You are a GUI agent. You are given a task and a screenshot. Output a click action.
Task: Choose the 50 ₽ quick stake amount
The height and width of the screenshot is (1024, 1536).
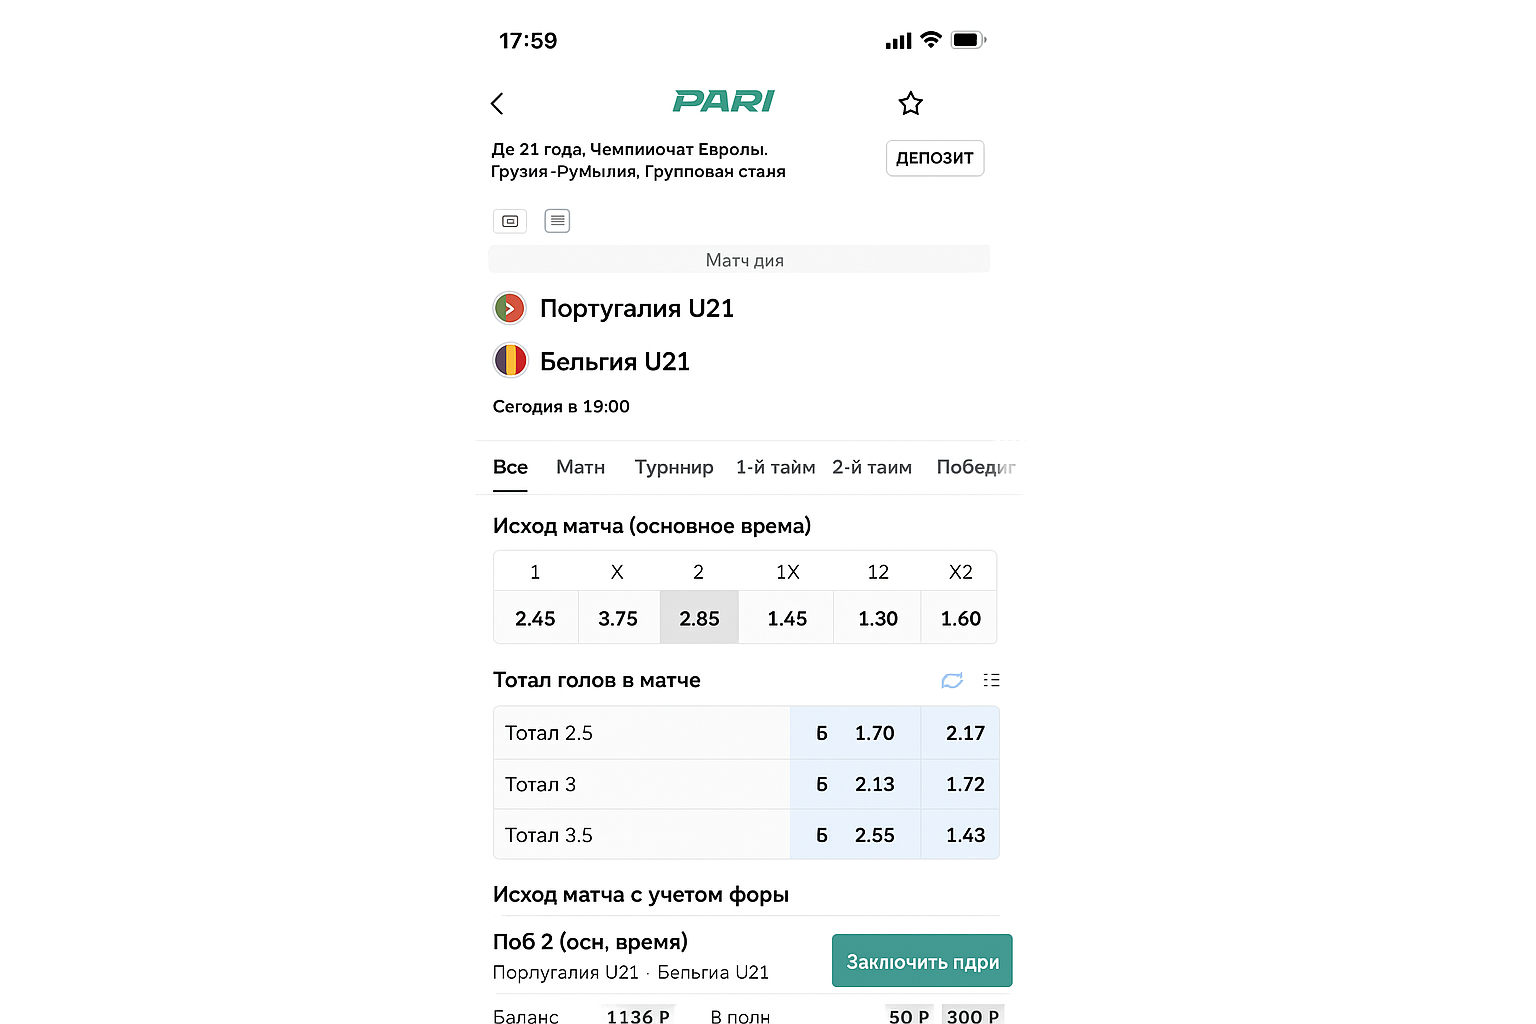[909, 1015]
